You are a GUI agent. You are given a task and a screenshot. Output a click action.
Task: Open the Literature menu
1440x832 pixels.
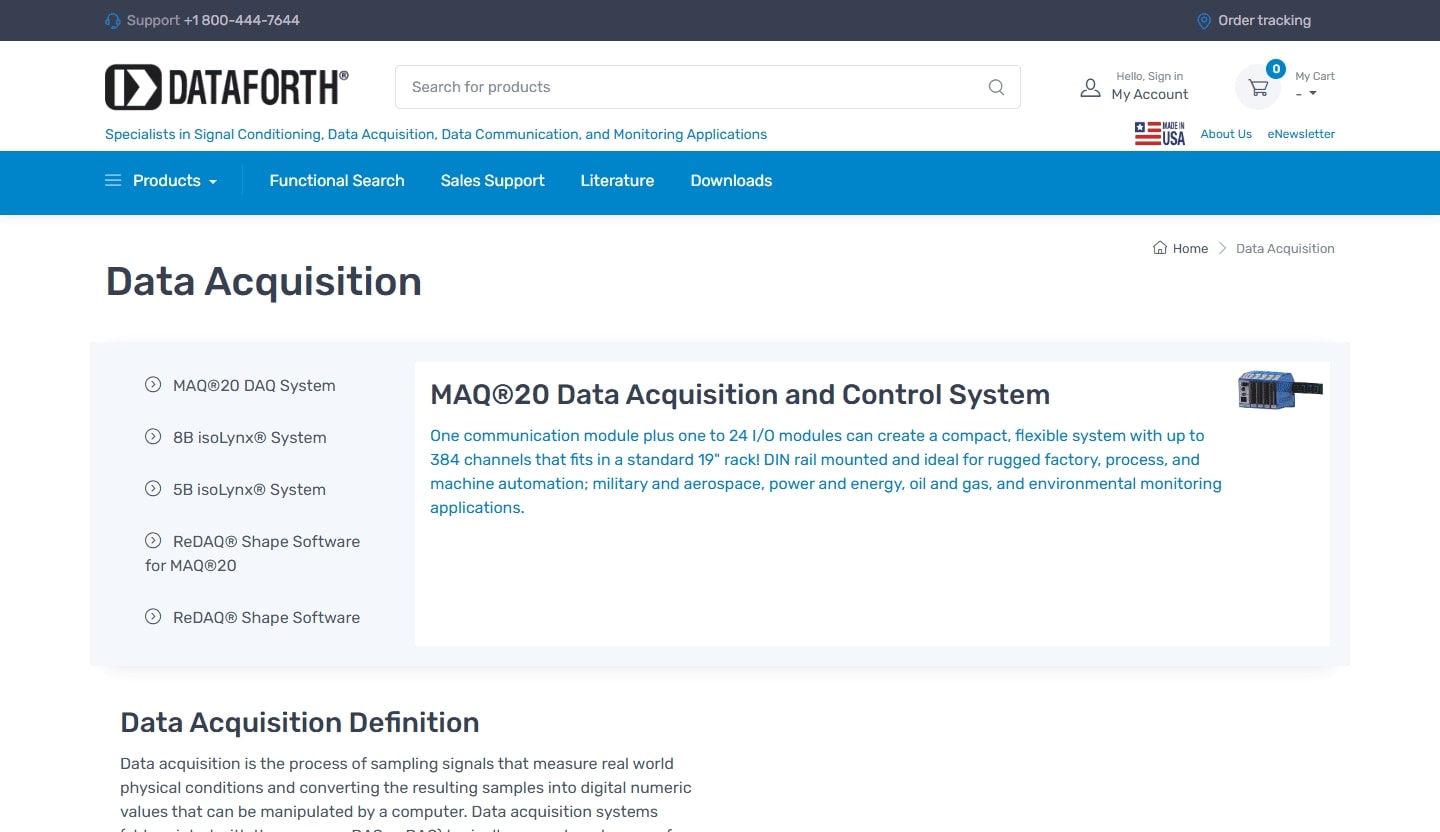617,181
